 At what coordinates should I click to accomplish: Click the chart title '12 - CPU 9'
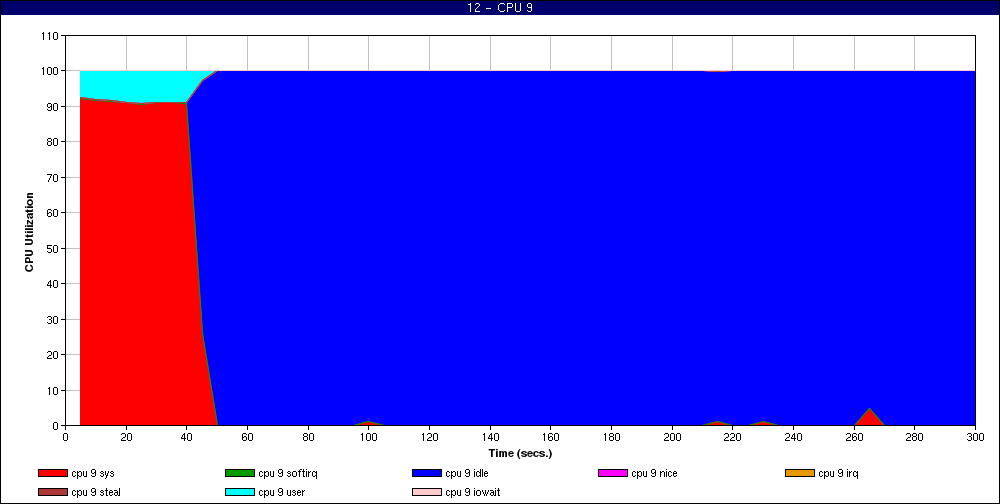pyautogui.click(x=499, y=8)
